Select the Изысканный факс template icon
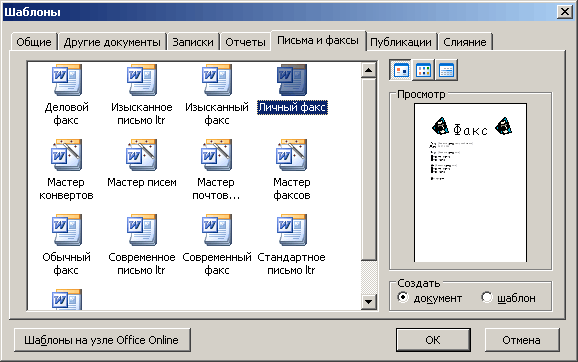The height and width of the screenshot is (362, 578). click(217, 80)
